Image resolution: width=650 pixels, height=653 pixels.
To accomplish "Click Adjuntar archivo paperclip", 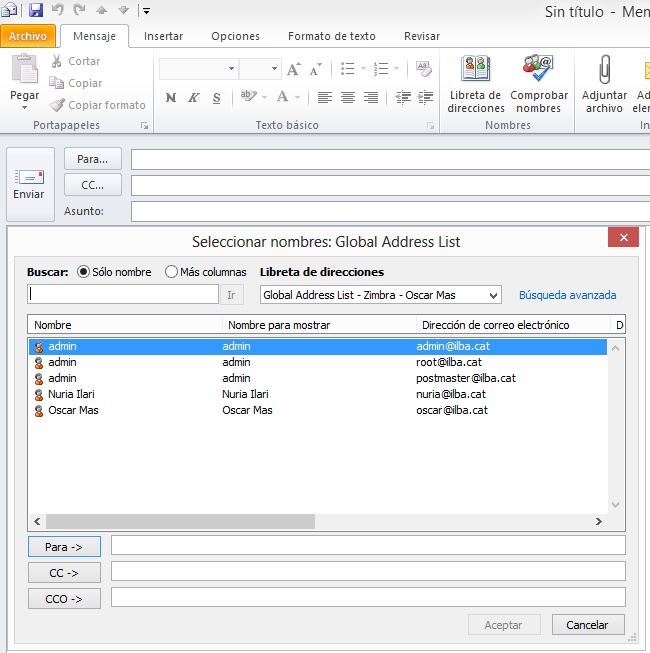I will coord(604,84).
